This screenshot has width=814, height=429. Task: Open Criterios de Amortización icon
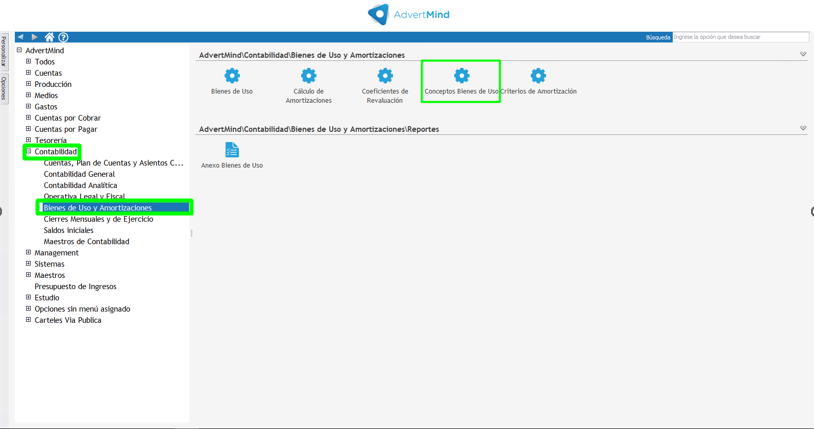pyautogui.click(x=538, y=76)
